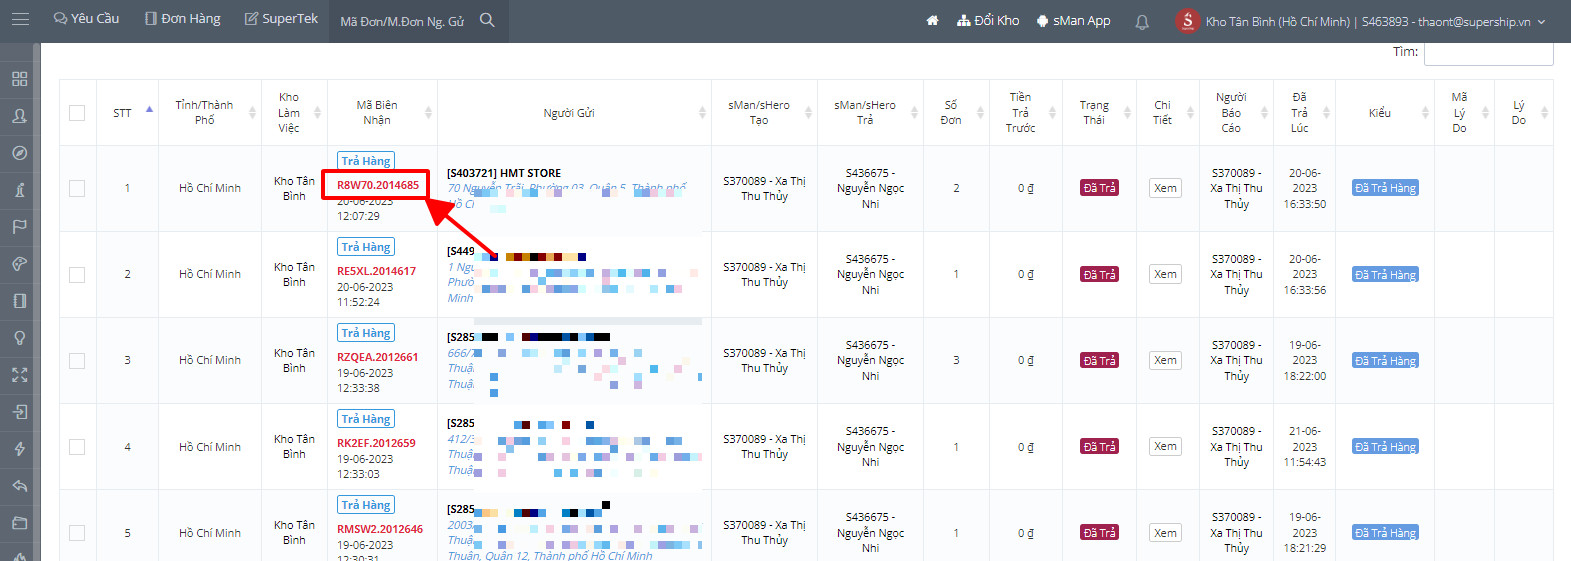1571x561 pixels.
Task: Open the SuperTek menu
Action: coord(281,19)
